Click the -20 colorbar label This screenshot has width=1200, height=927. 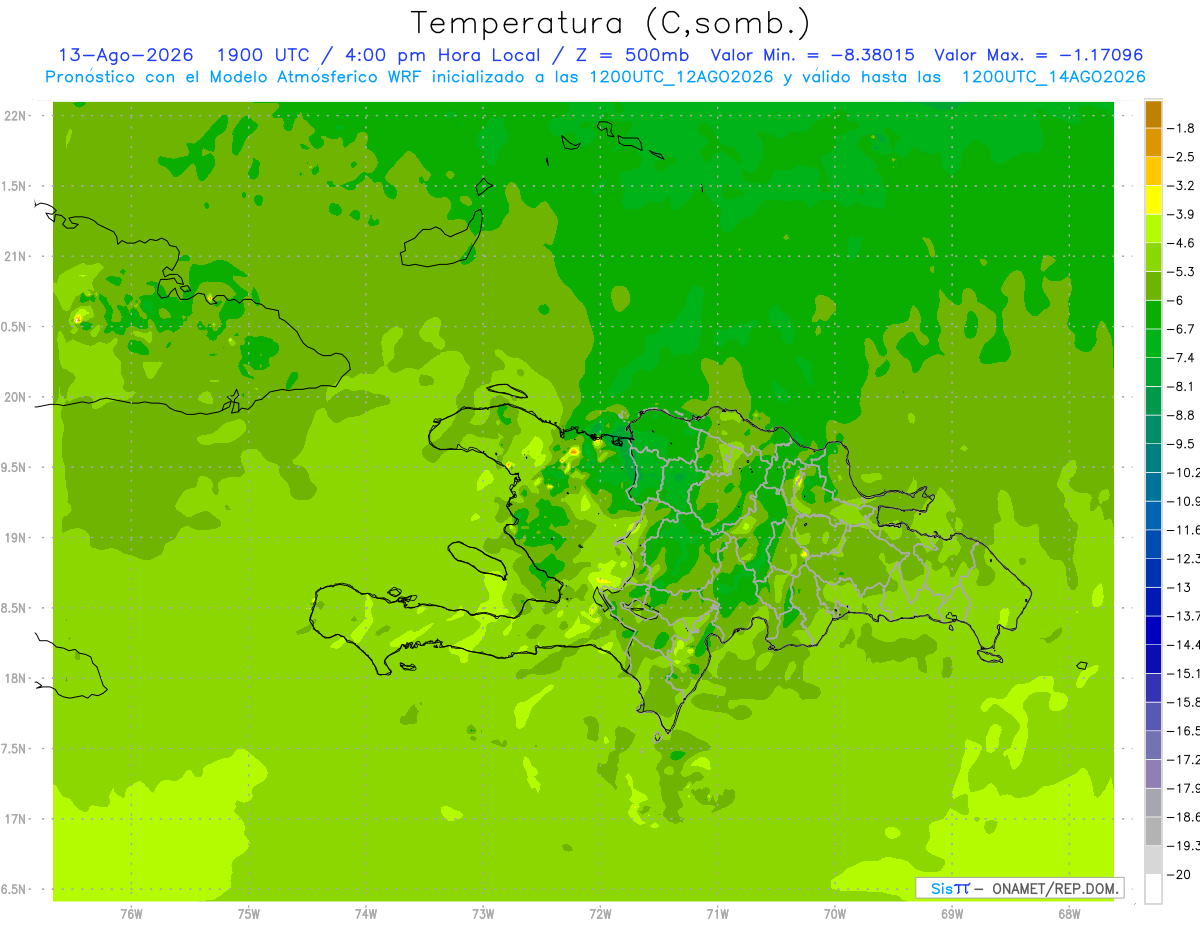pos(1180,874)
